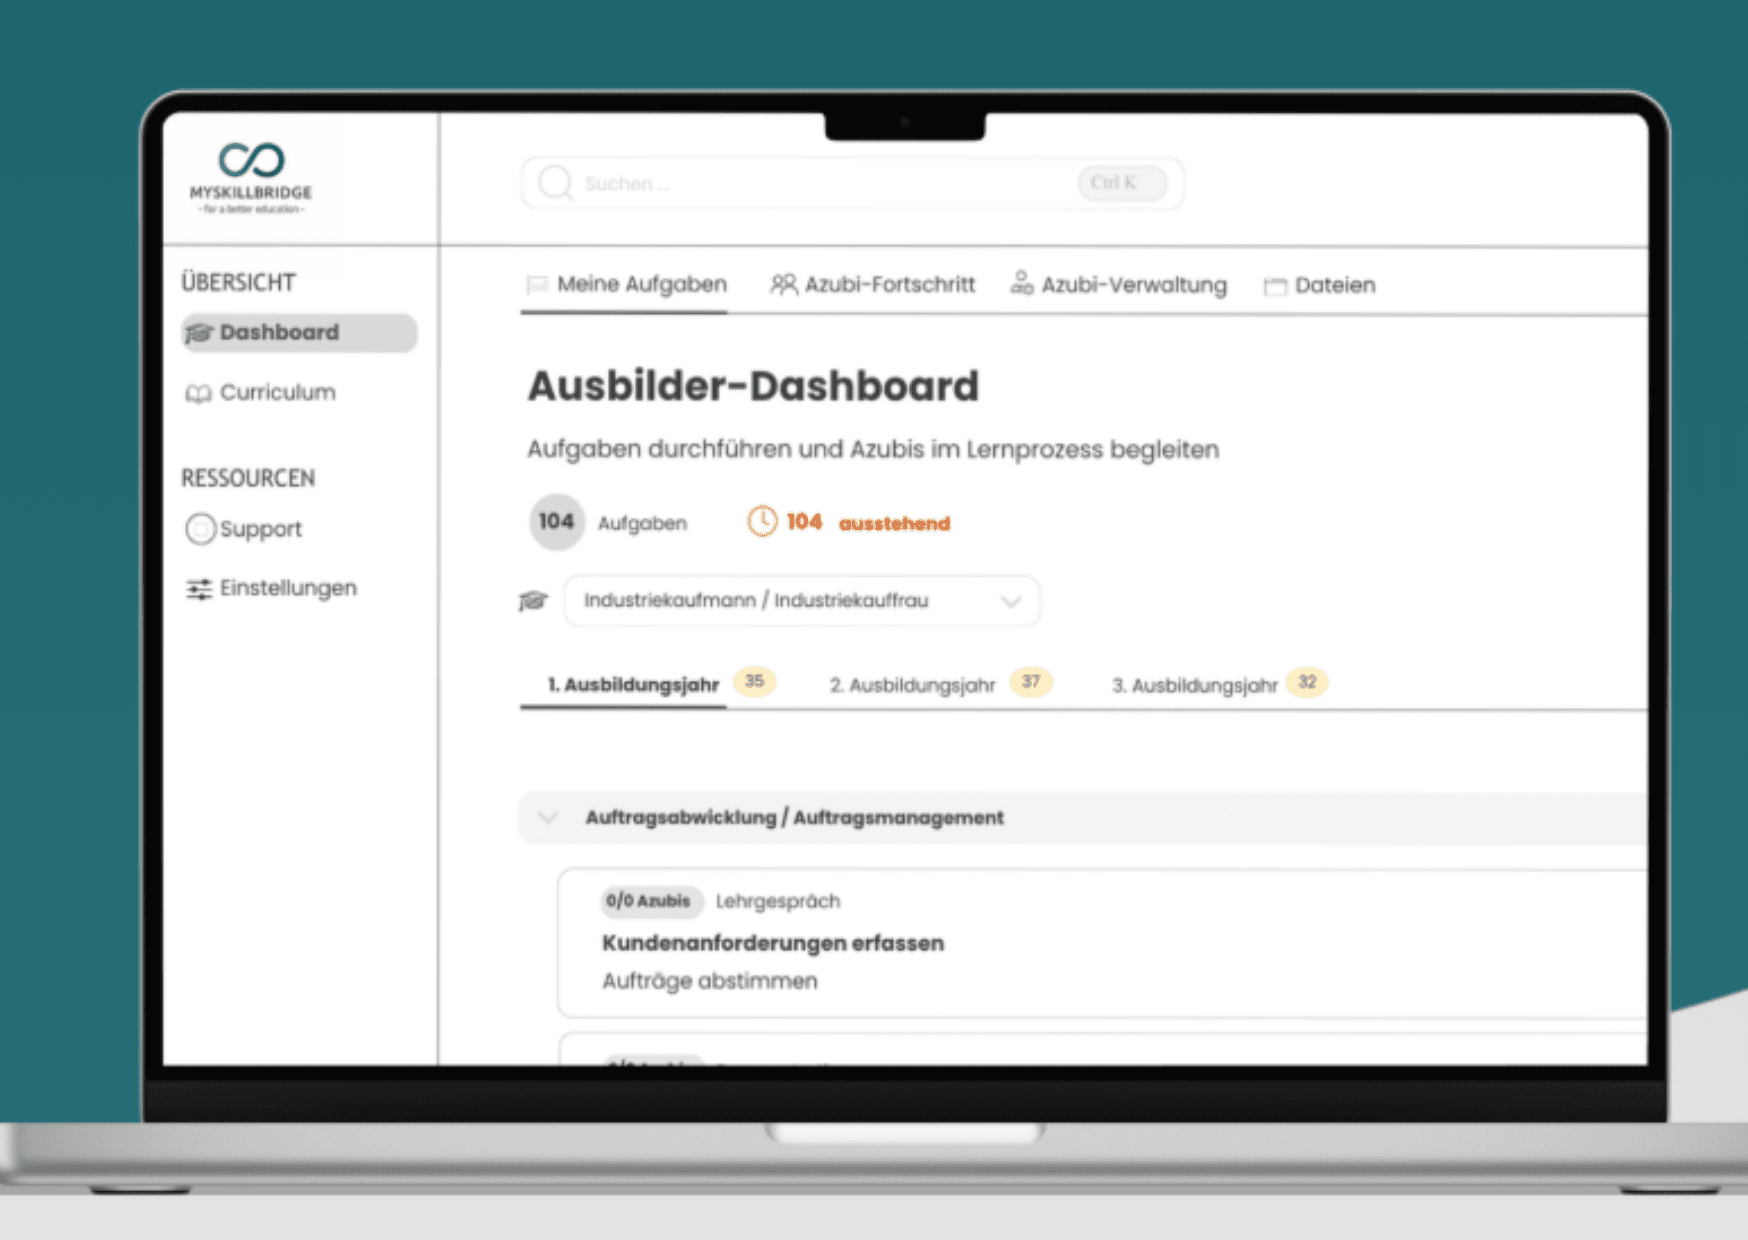Click the 37 badge on 2. Ausbildungsjahr
Screen dimensions: 1748x1240
1030,682
